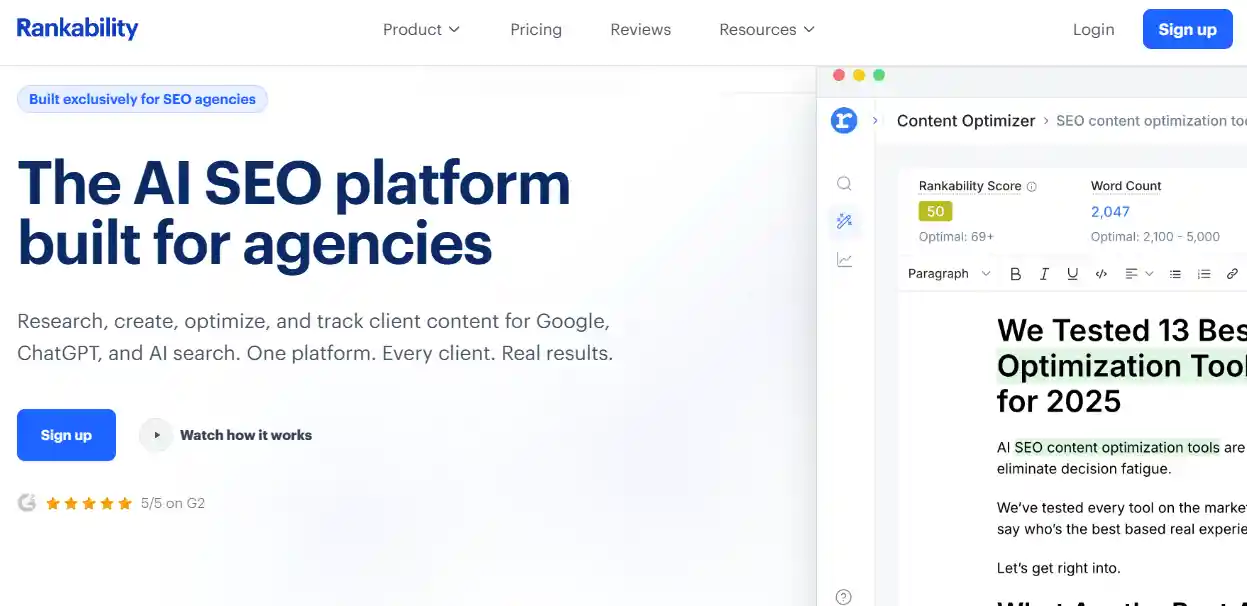1247x606 pixels.
Task: Insert a code block using the </> icon
Action: pyautogui.click(x=1101, y=272)
